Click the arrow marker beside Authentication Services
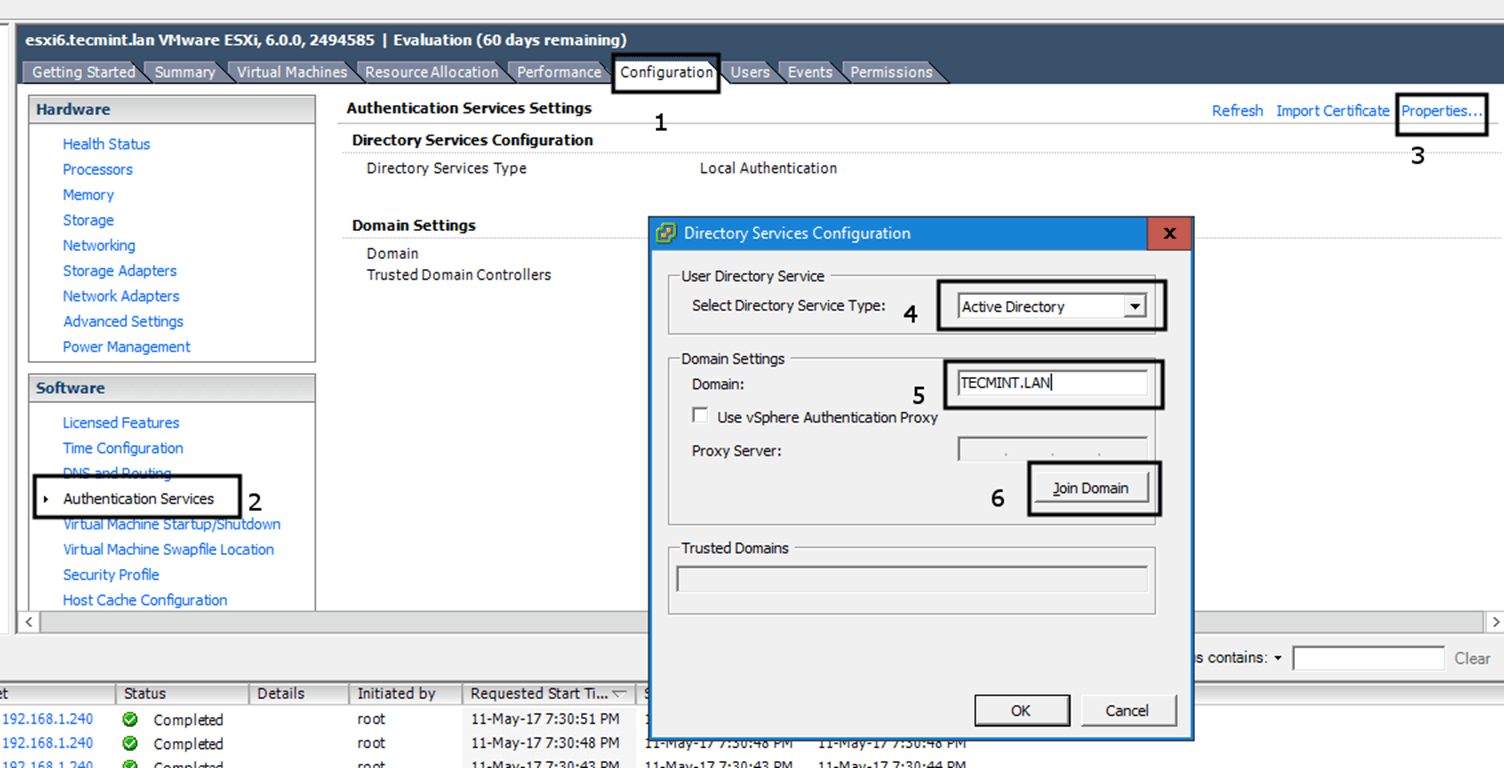The image size is (1504, 768). tap(46, 499)
